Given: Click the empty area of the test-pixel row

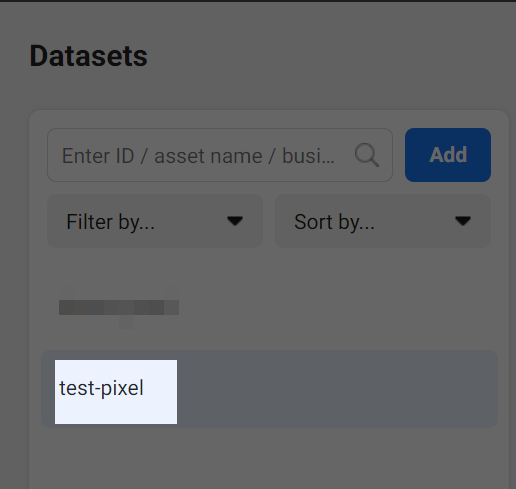Looking at the screenshot, I should pyautogui.click(x=337, y=389).
